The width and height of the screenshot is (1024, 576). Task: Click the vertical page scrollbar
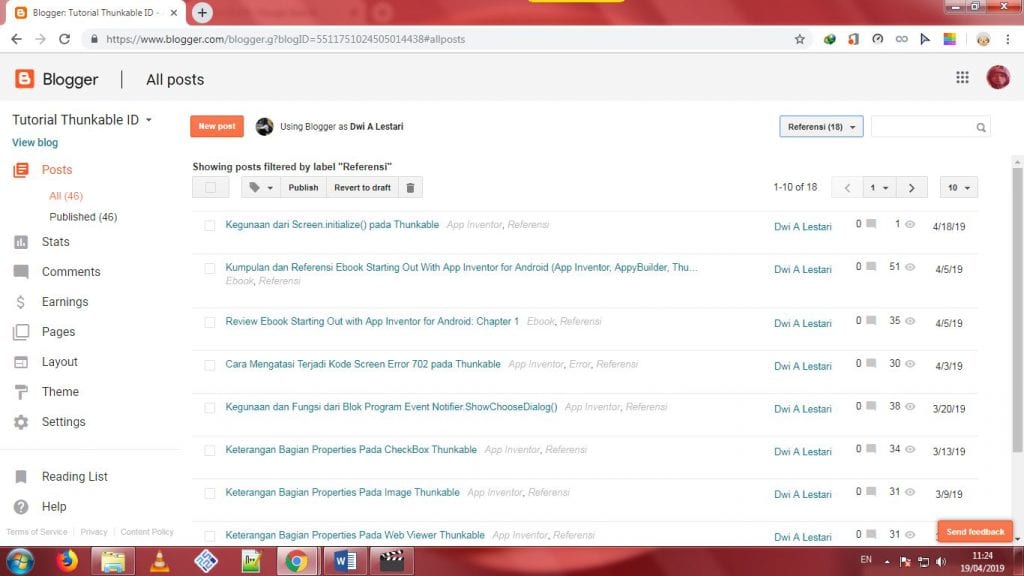pos(1017,300)
